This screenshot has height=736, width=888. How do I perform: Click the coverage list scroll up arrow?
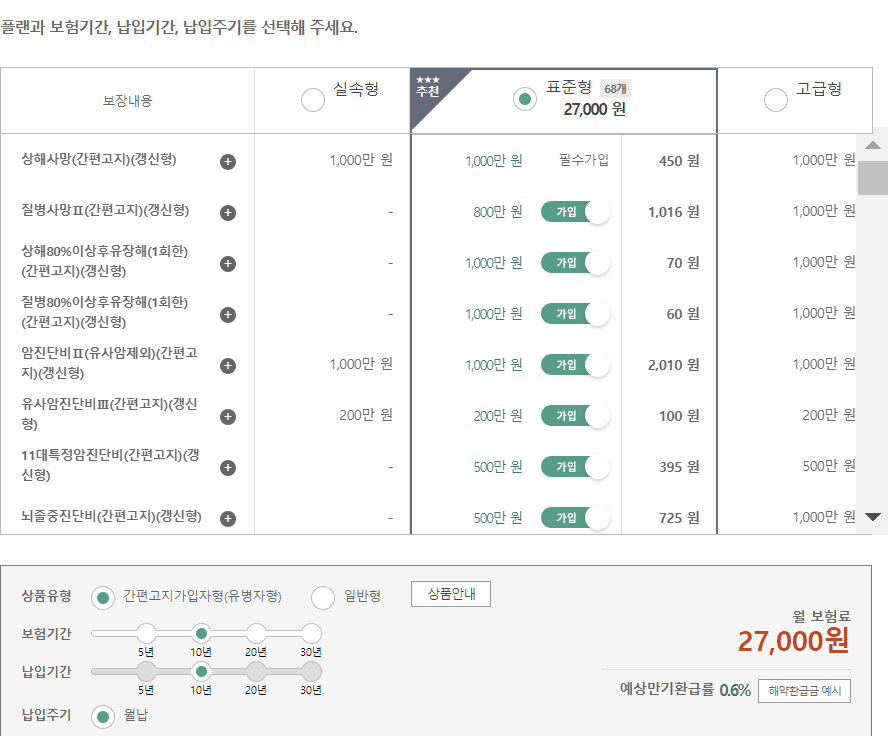click(873, 145)
